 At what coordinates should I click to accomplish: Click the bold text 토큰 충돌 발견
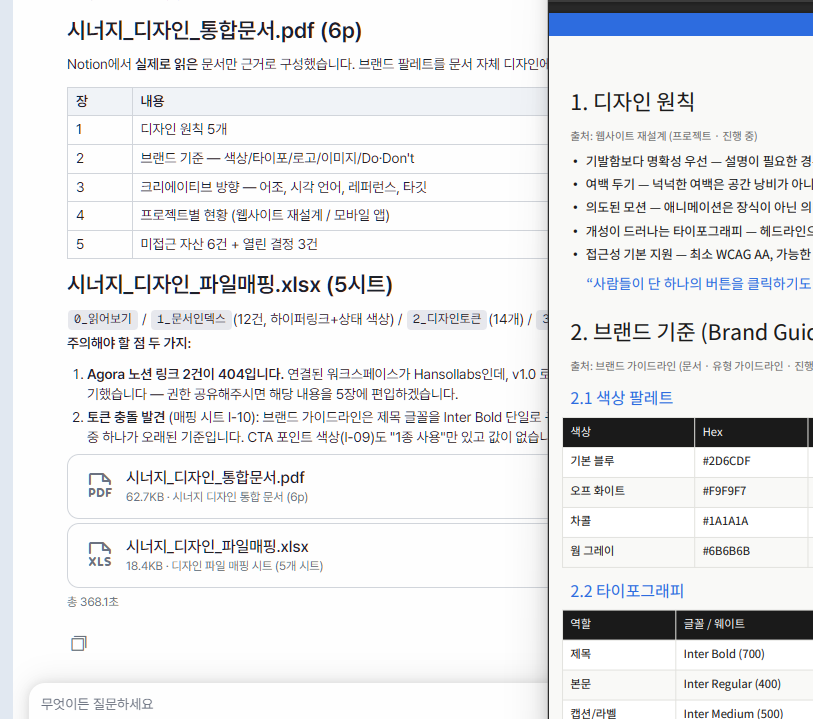pyautogui.click(x=126, y=417)
